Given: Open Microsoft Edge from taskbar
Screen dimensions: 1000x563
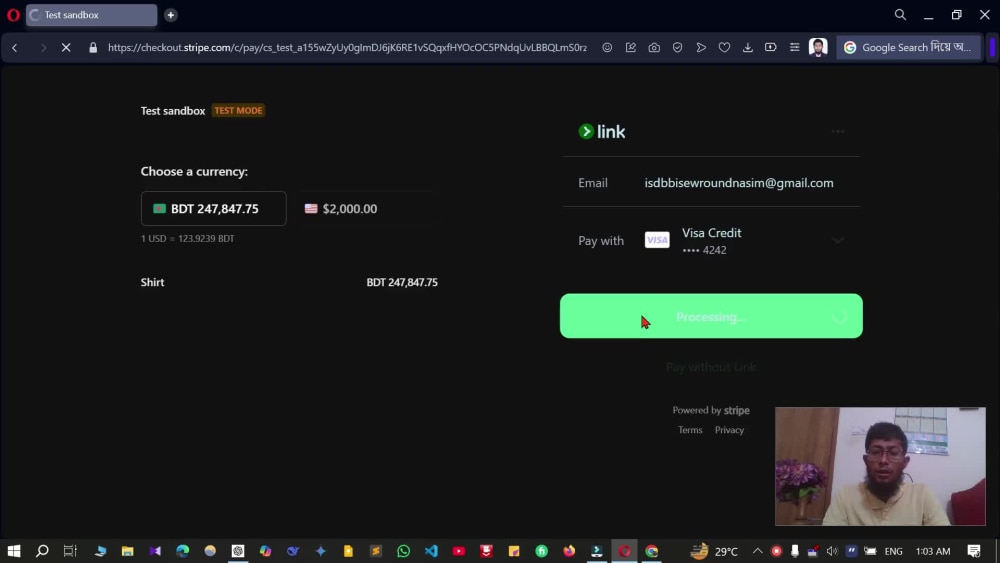Looking at the screenshot, I should click(182, 551).
